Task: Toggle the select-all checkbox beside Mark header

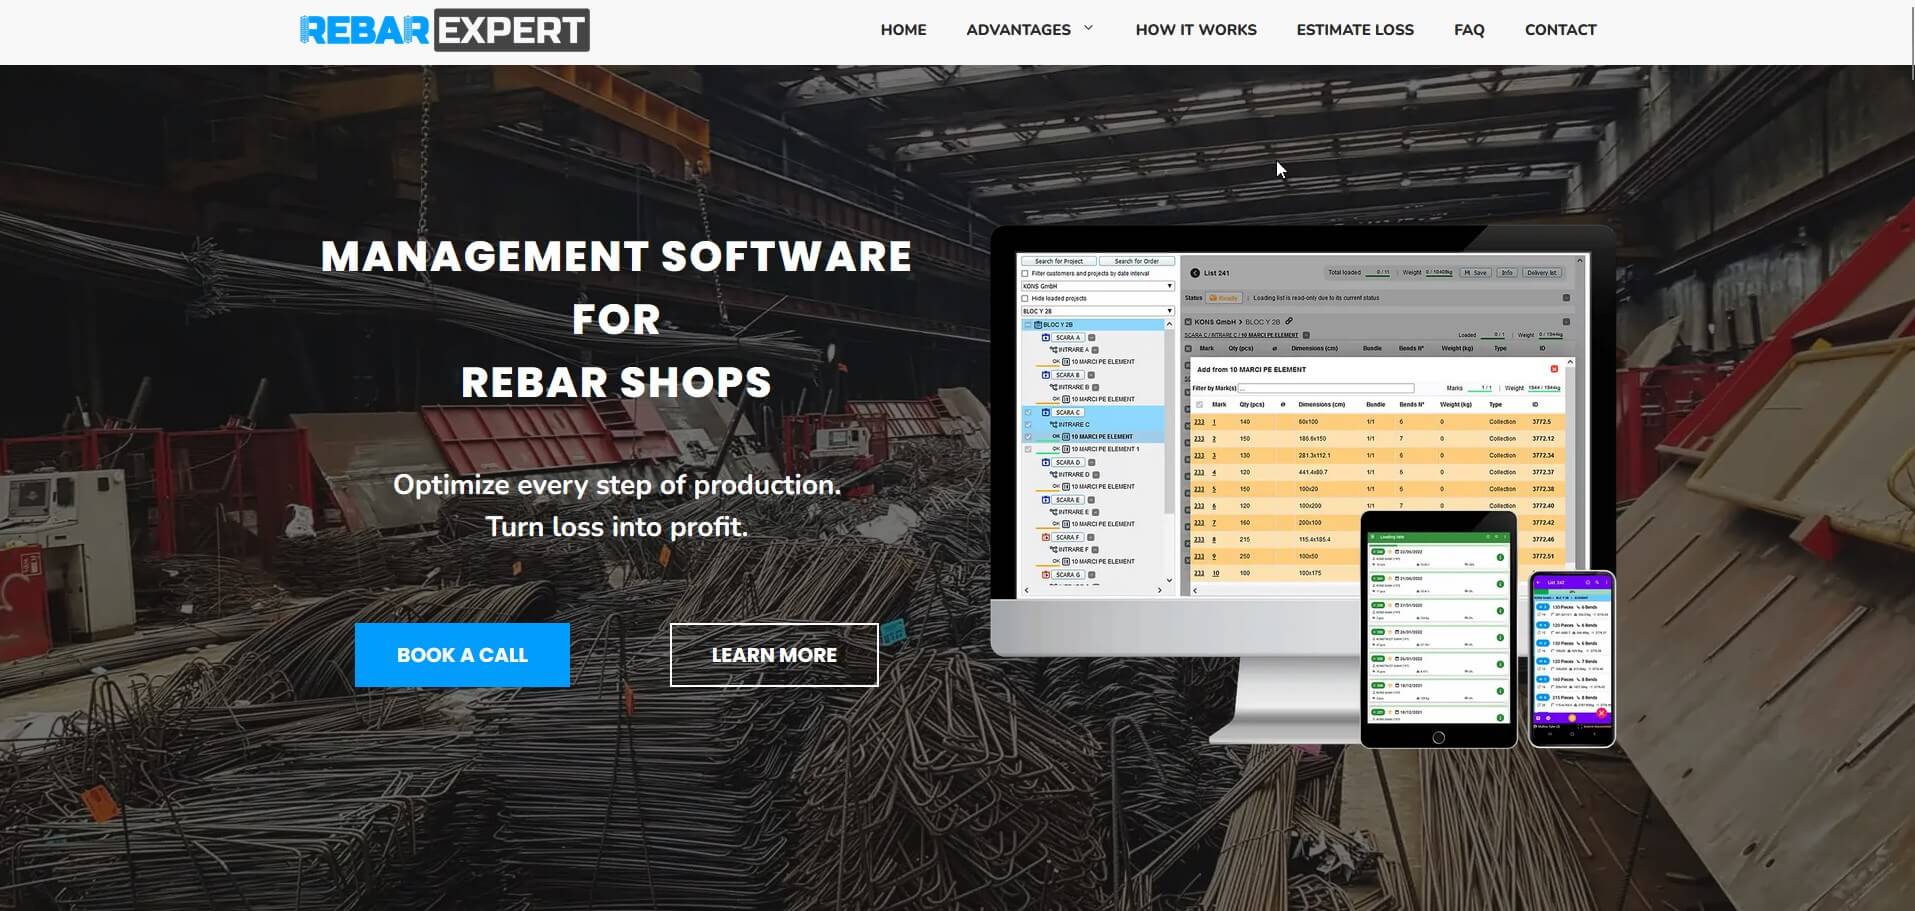Action: point(1199,405)
